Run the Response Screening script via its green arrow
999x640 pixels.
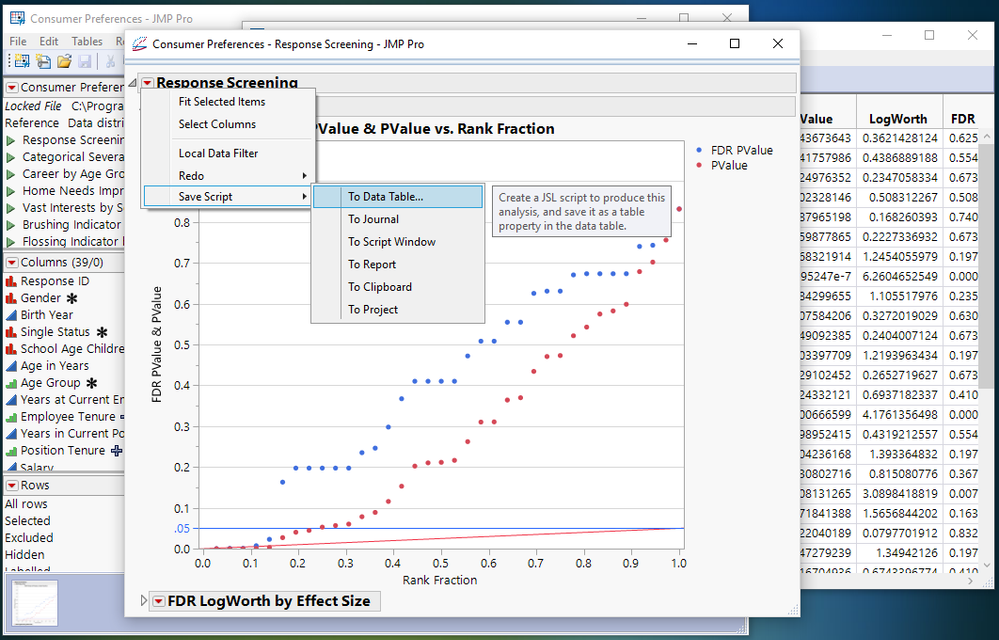10,139
